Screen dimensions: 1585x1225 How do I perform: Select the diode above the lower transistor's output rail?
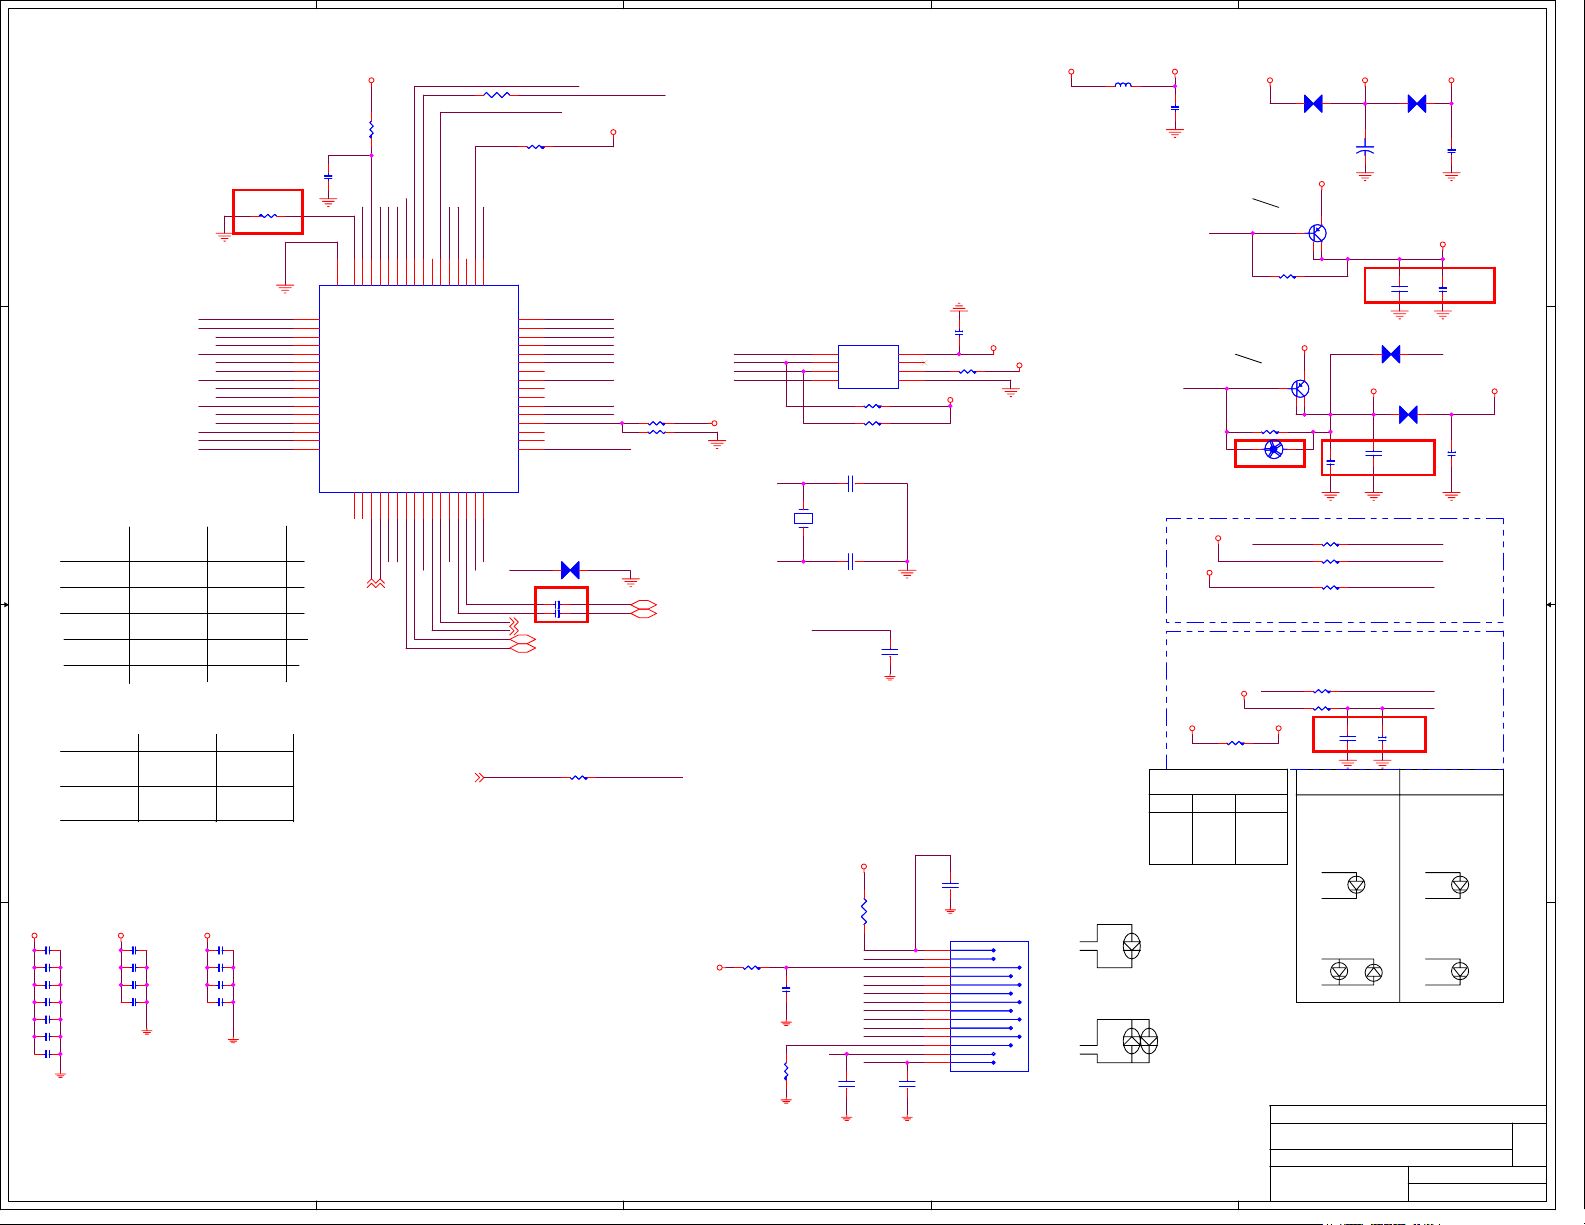(x=1390, y=354)
